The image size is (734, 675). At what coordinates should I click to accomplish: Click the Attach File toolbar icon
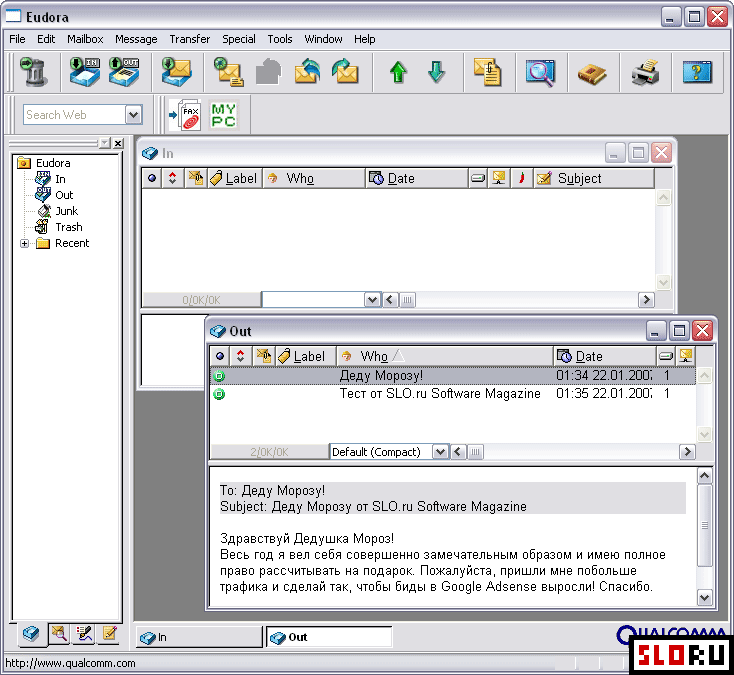(x=488, y=72)
